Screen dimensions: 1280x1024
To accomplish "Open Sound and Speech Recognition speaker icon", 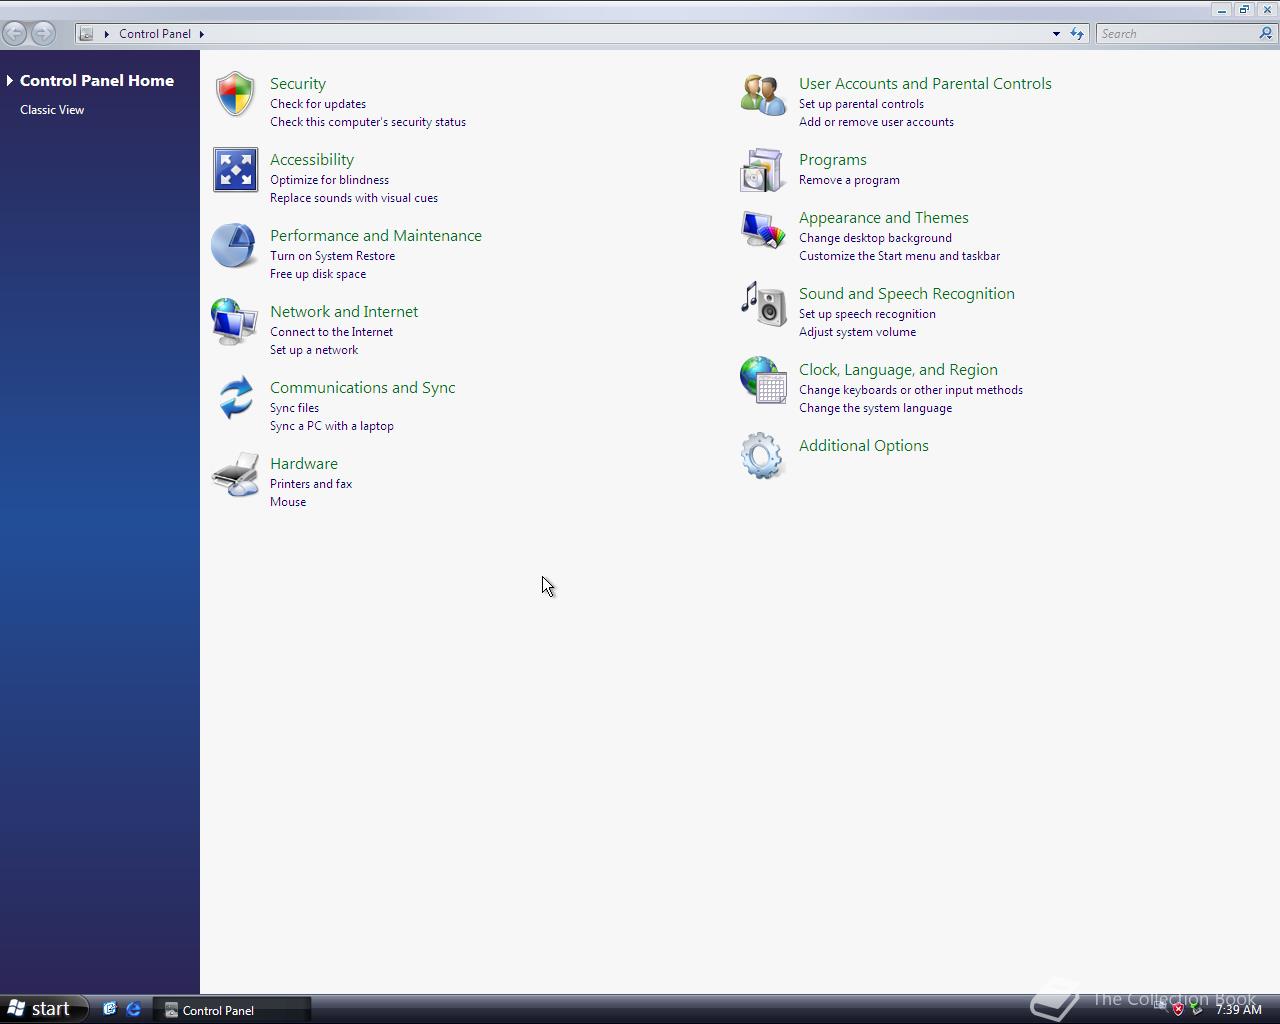I will (x=762, y=305).
